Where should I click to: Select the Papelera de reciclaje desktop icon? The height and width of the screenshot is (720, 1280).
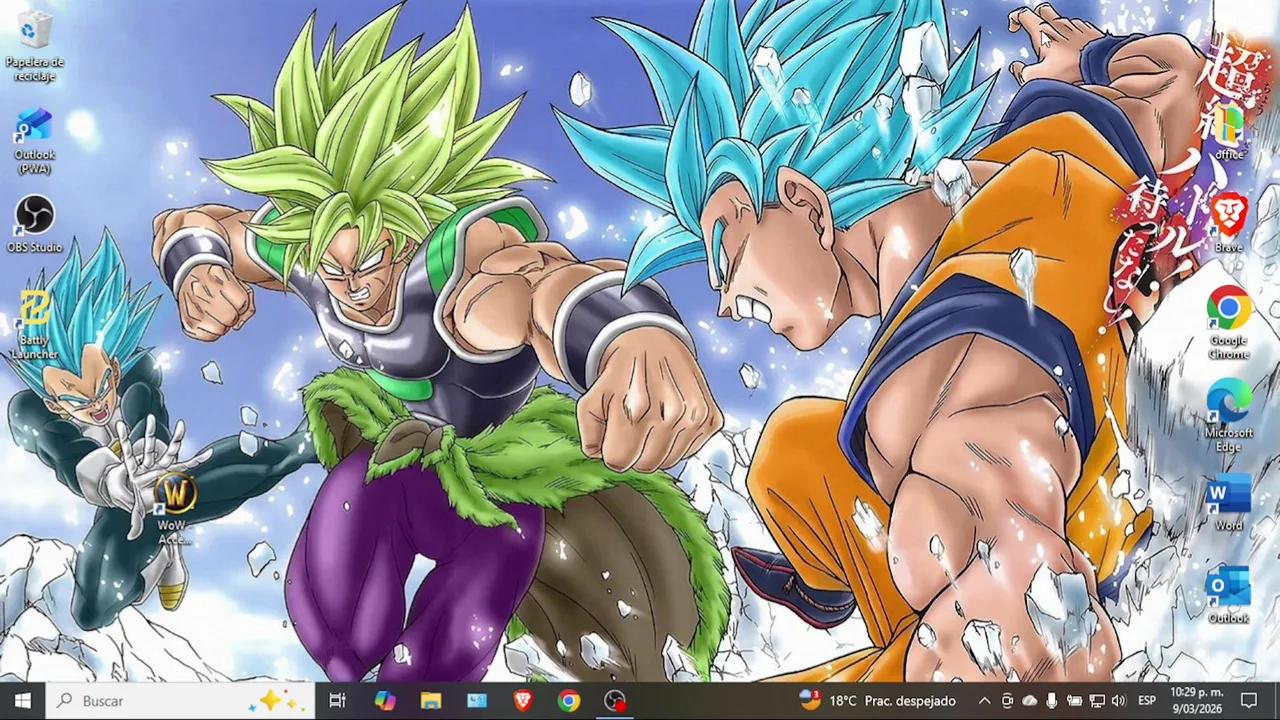(34, 45)
